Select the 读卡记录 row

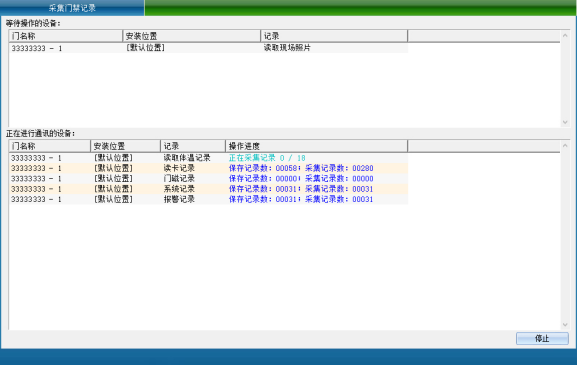(208, 168)
